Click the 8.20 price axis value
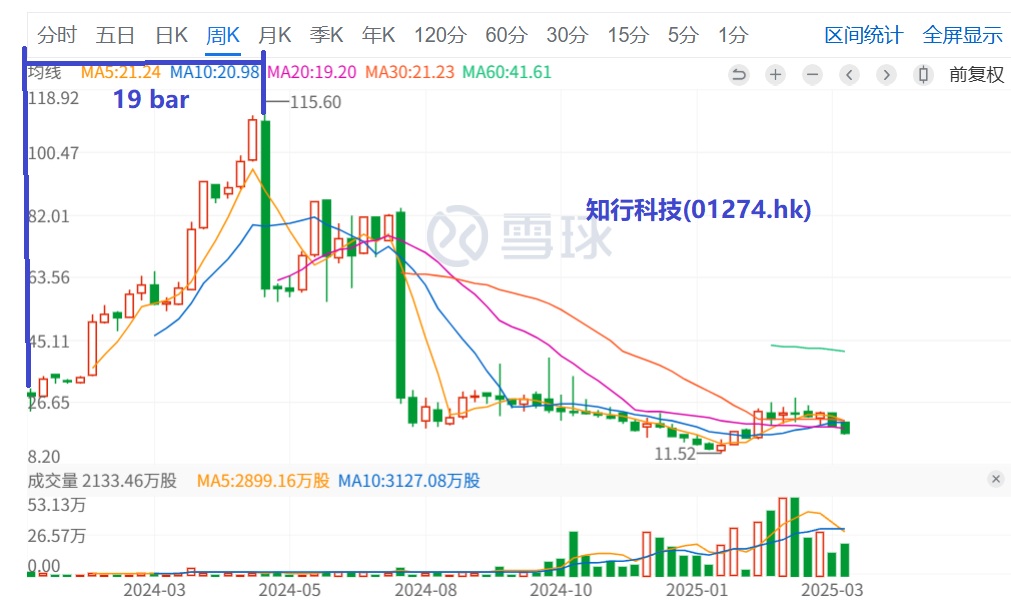 click(x=44, y=457)
